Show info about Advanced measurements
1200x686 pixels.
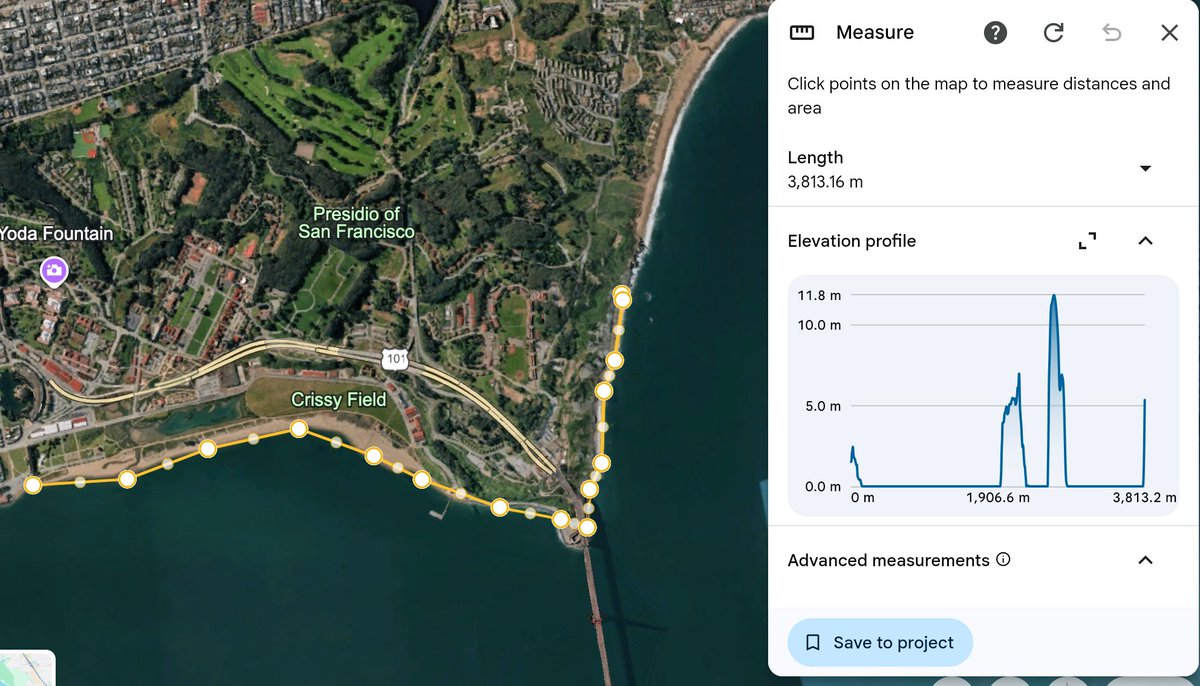[1003, 559]
